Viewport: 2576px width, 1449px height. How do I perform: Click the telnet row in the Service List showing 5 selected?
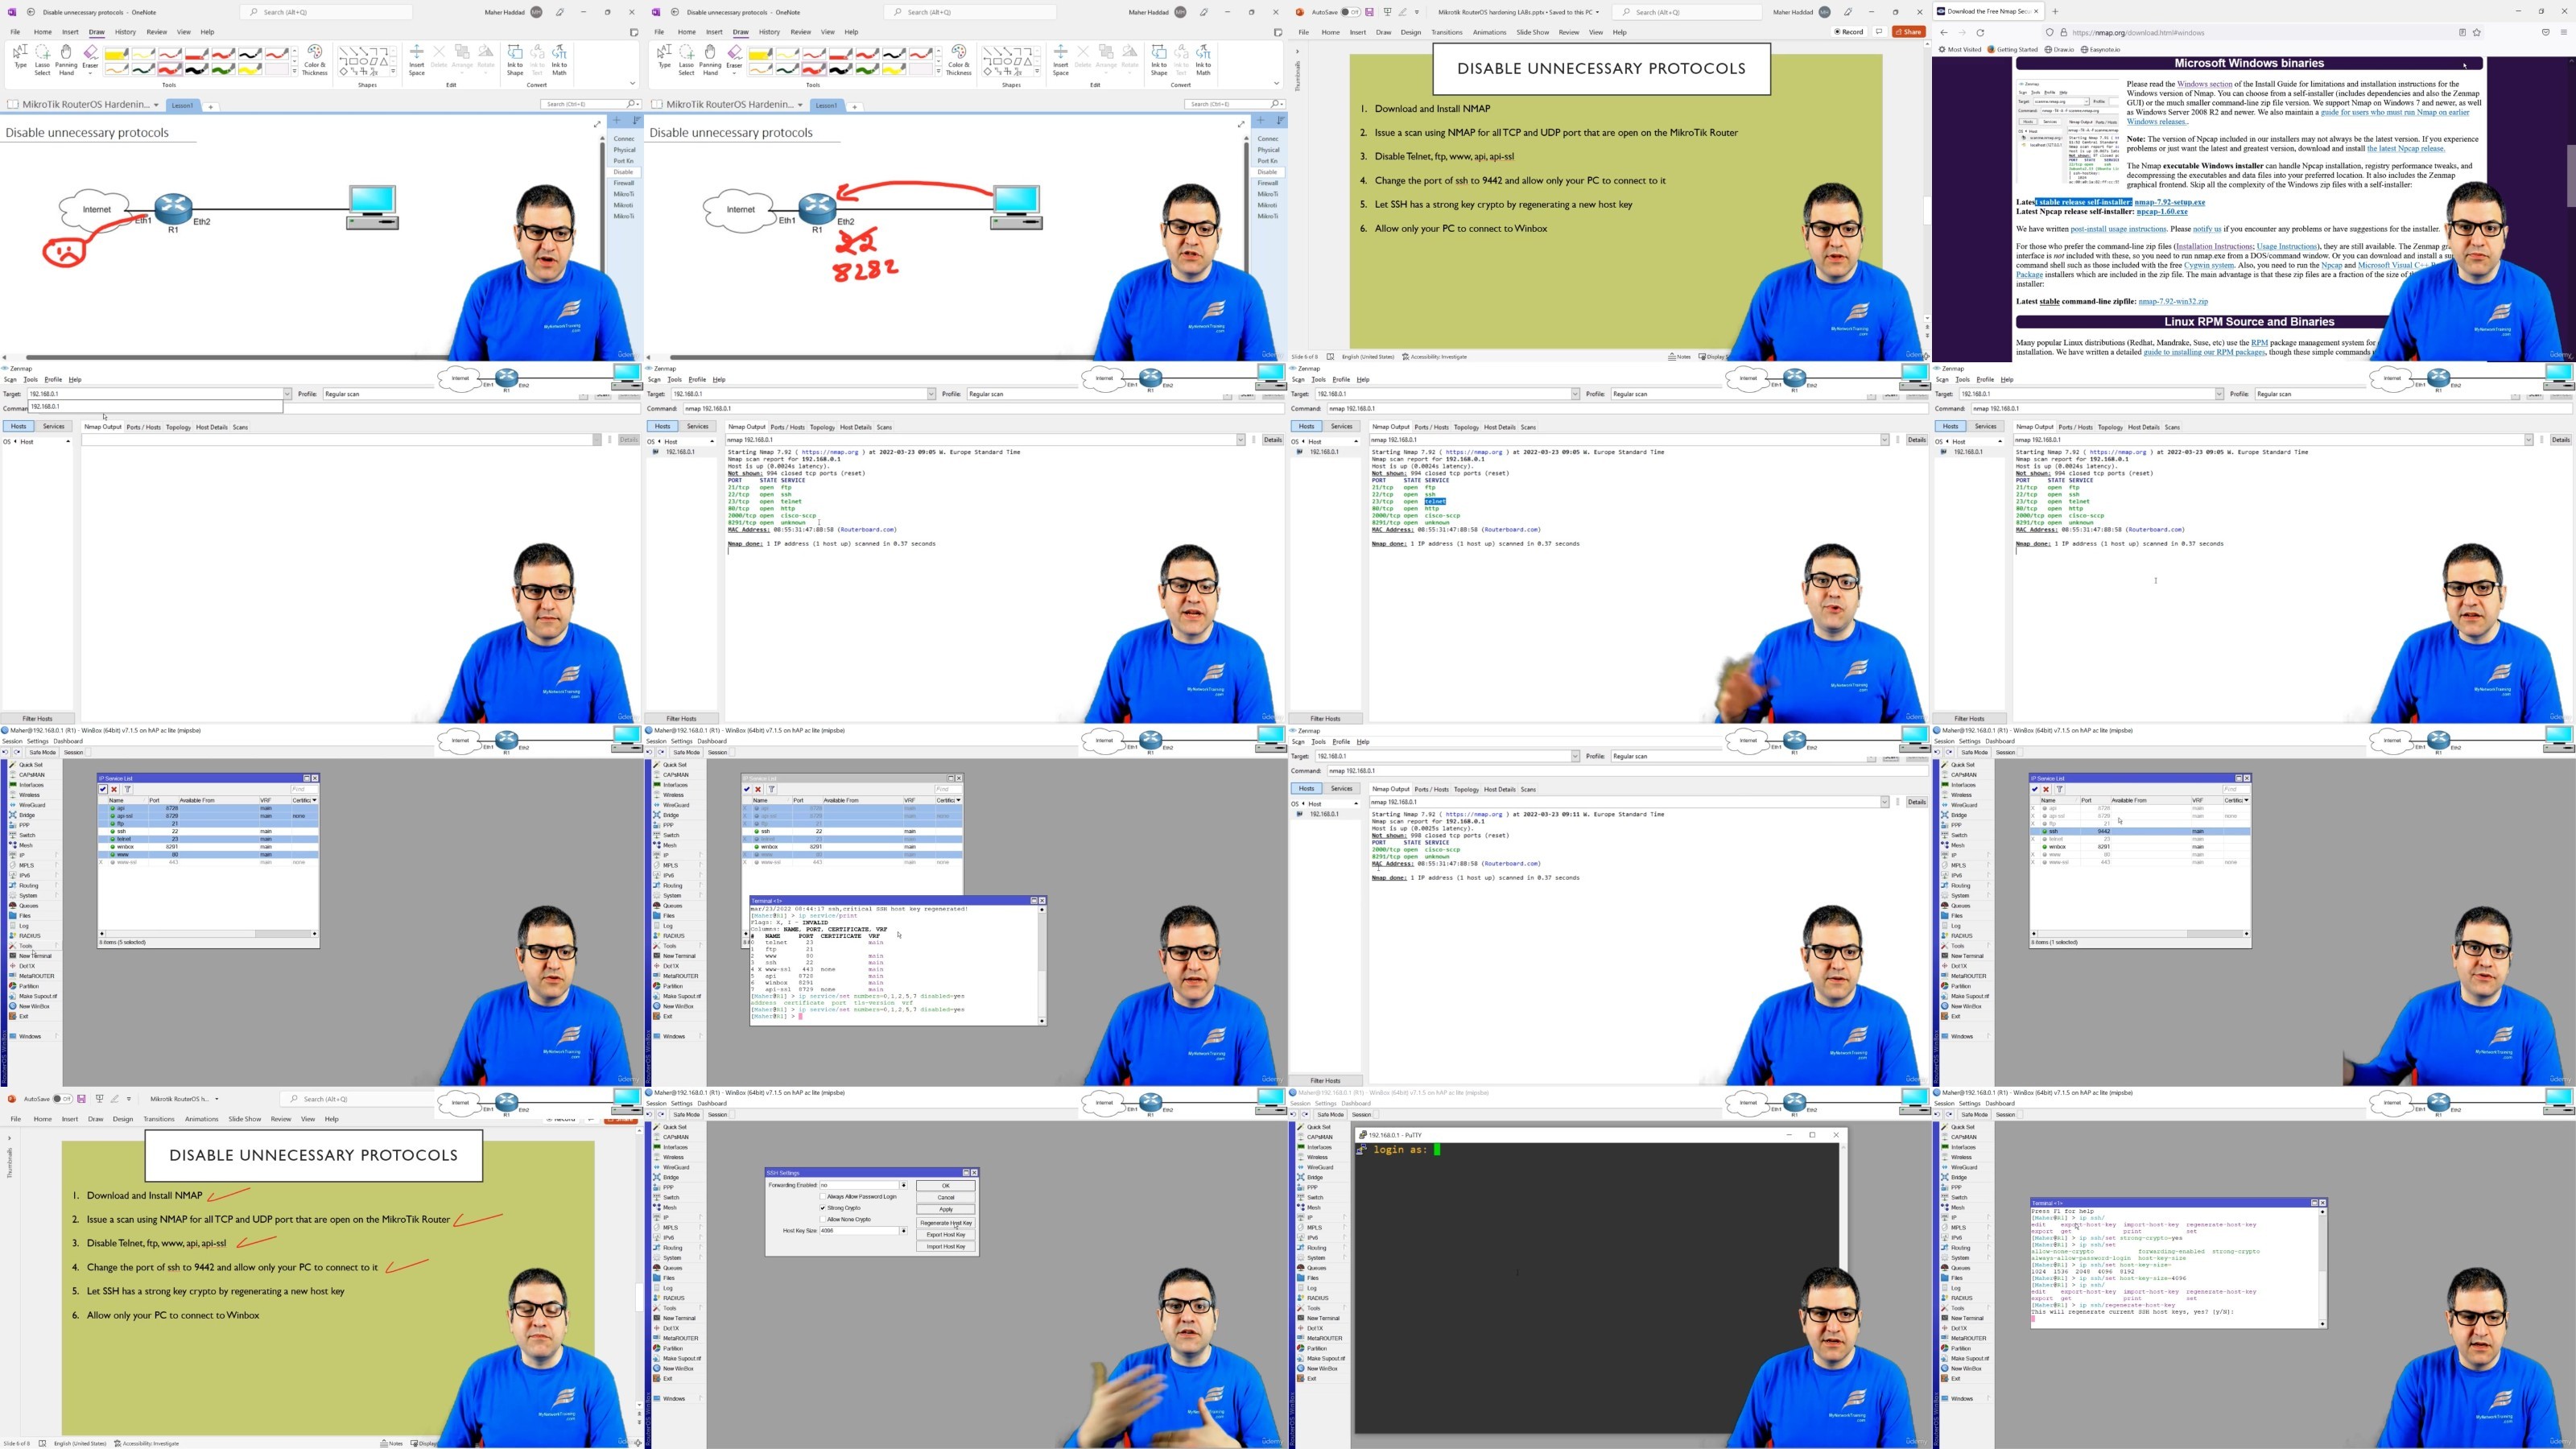tap(208, 839)
